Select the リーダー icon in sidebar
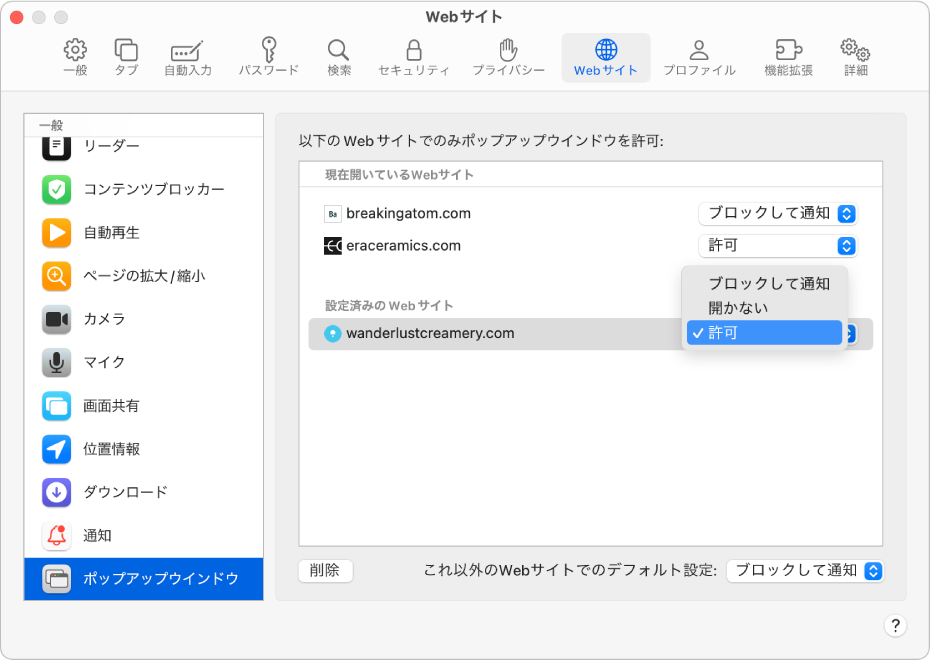The image size is (931, 662). point(56,147)
